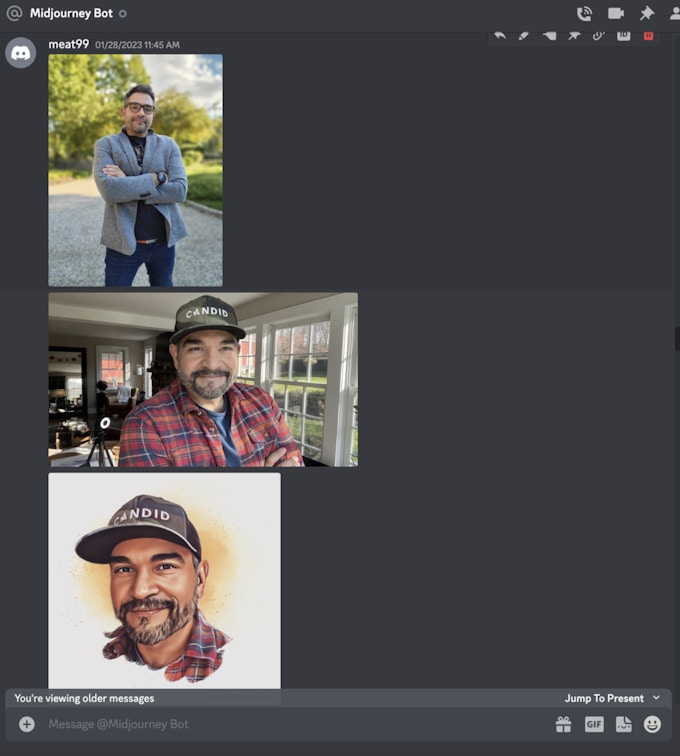Open the sticker picker
Image resolution: width=680 pixels, height=756 pixels.
pyautogui.click(x=623, y=724)
